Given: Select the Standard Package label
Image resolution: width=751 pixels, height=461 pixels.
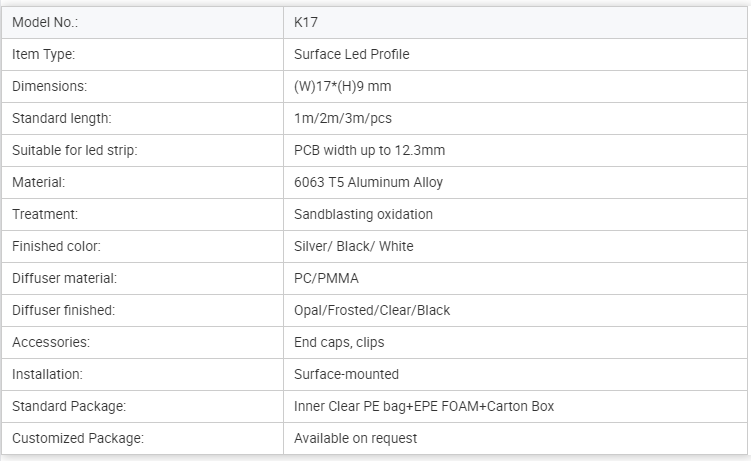Looking at the screenshot, I should 69,406.
